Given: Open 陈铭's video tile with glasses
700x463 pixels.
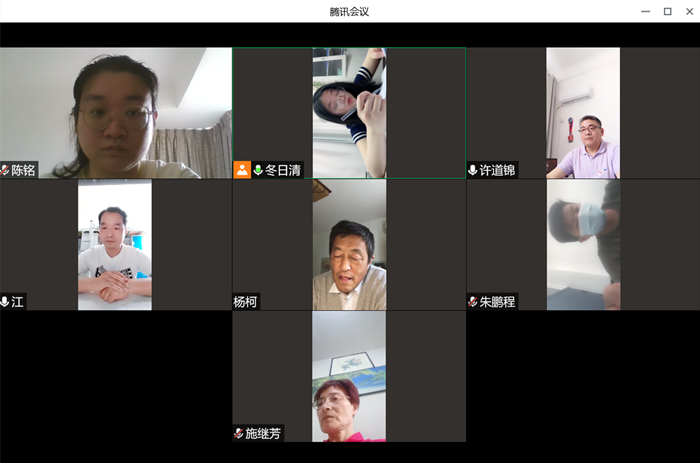Looking at the screenshot, I should 116,113.
